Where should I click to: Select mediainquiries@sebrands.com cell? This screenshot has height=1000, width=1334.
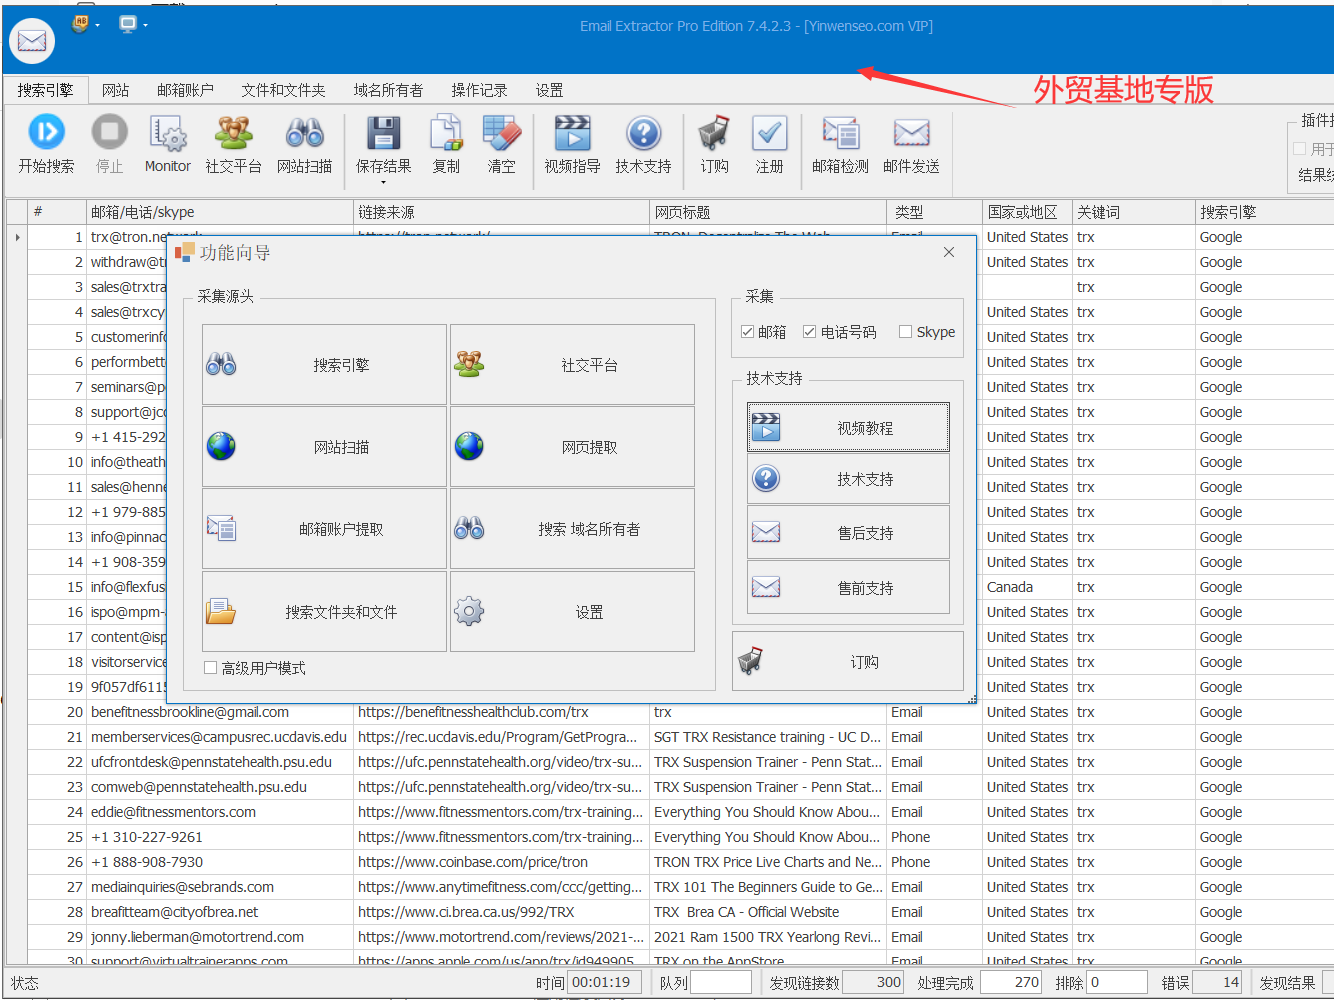(220, 887)
